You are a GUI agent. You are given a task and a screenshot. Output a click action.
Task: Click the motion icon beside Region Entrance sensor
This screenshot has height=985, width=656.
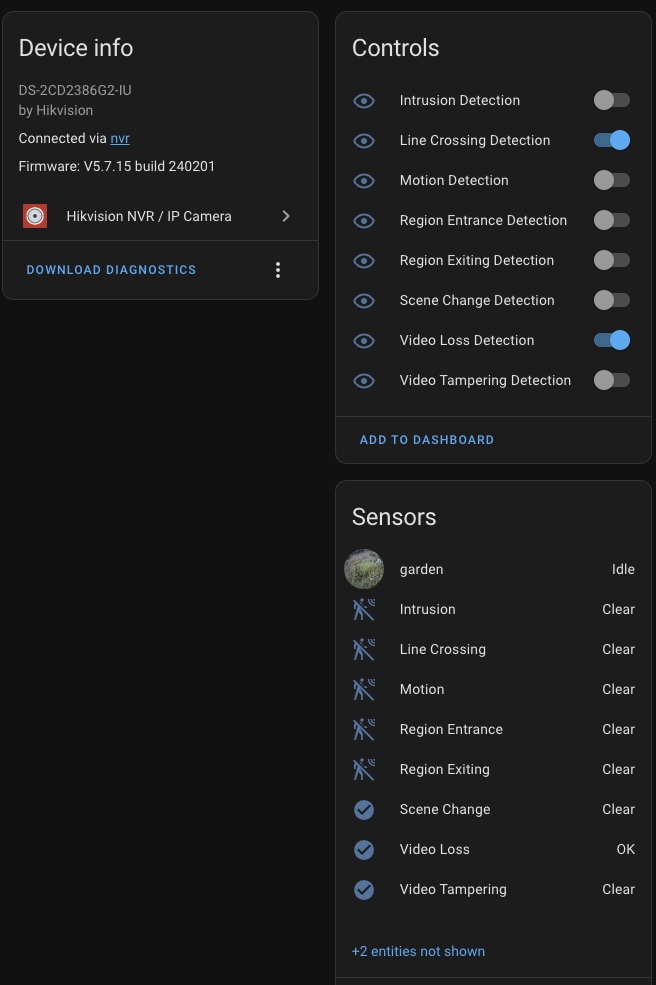point(364,729)
